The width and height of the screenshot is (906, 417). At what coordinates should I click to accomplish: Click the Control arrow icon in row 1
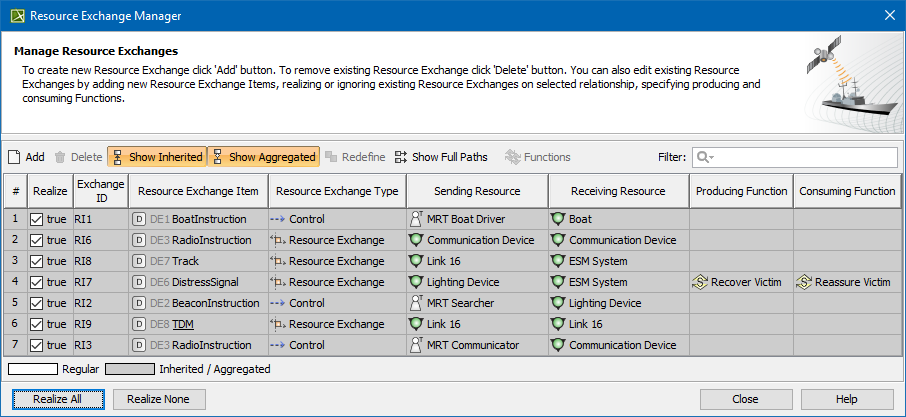click(277, 219)
